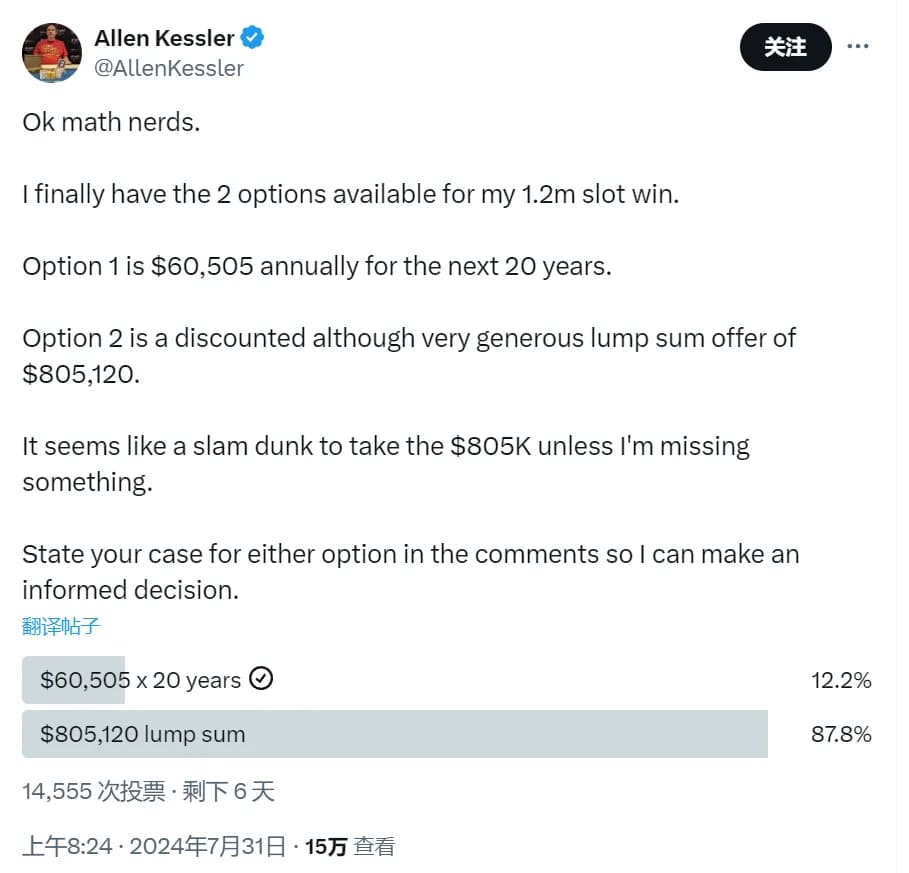Click the "I finally have the 2 options" sentence
Image resolution: width=909 pixels, height=873 pixels.
coord(350,194)
